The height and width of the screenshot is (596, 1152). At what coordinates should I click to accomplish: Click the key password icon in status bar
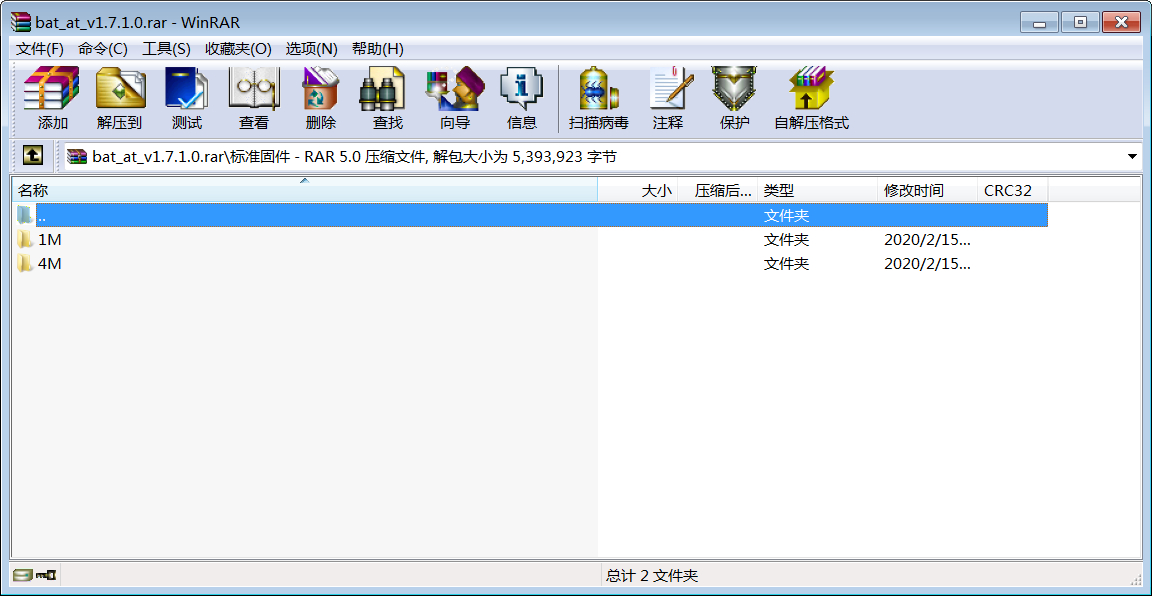coord(48,575)
